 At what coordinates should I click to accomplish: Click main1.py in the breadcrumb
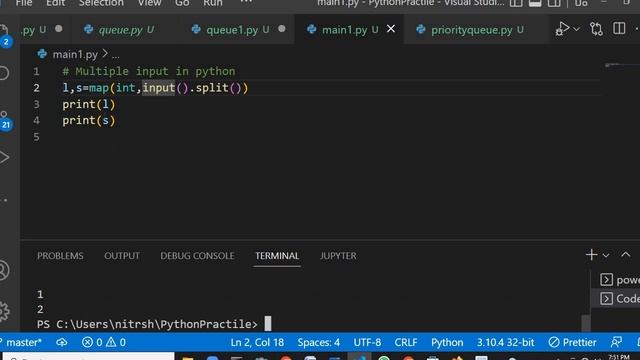pos(75,54)
